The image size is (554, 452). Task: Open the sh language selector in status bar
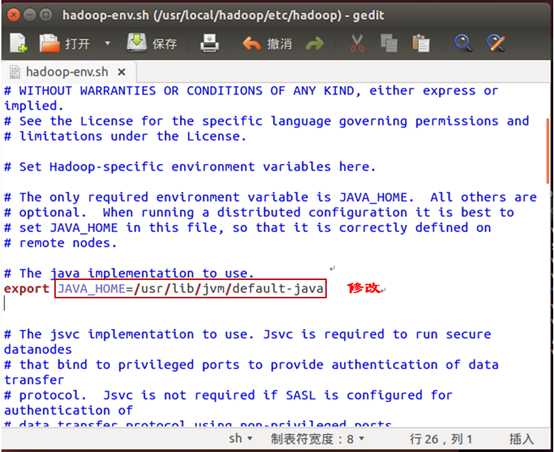(x=240, y=439)
